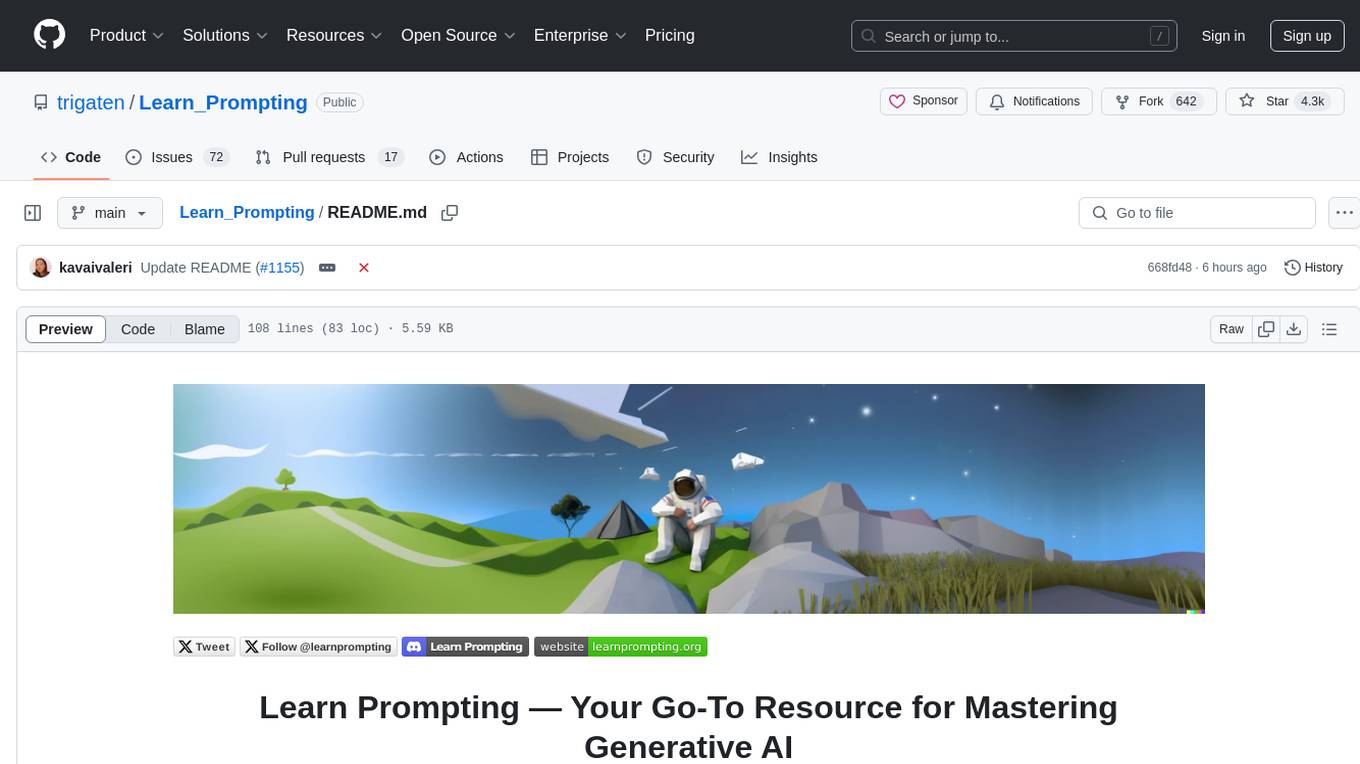The height and width of the screenshot is (764, 1360).
Task: Expand the commit message details
Action: tap(327, 267)
